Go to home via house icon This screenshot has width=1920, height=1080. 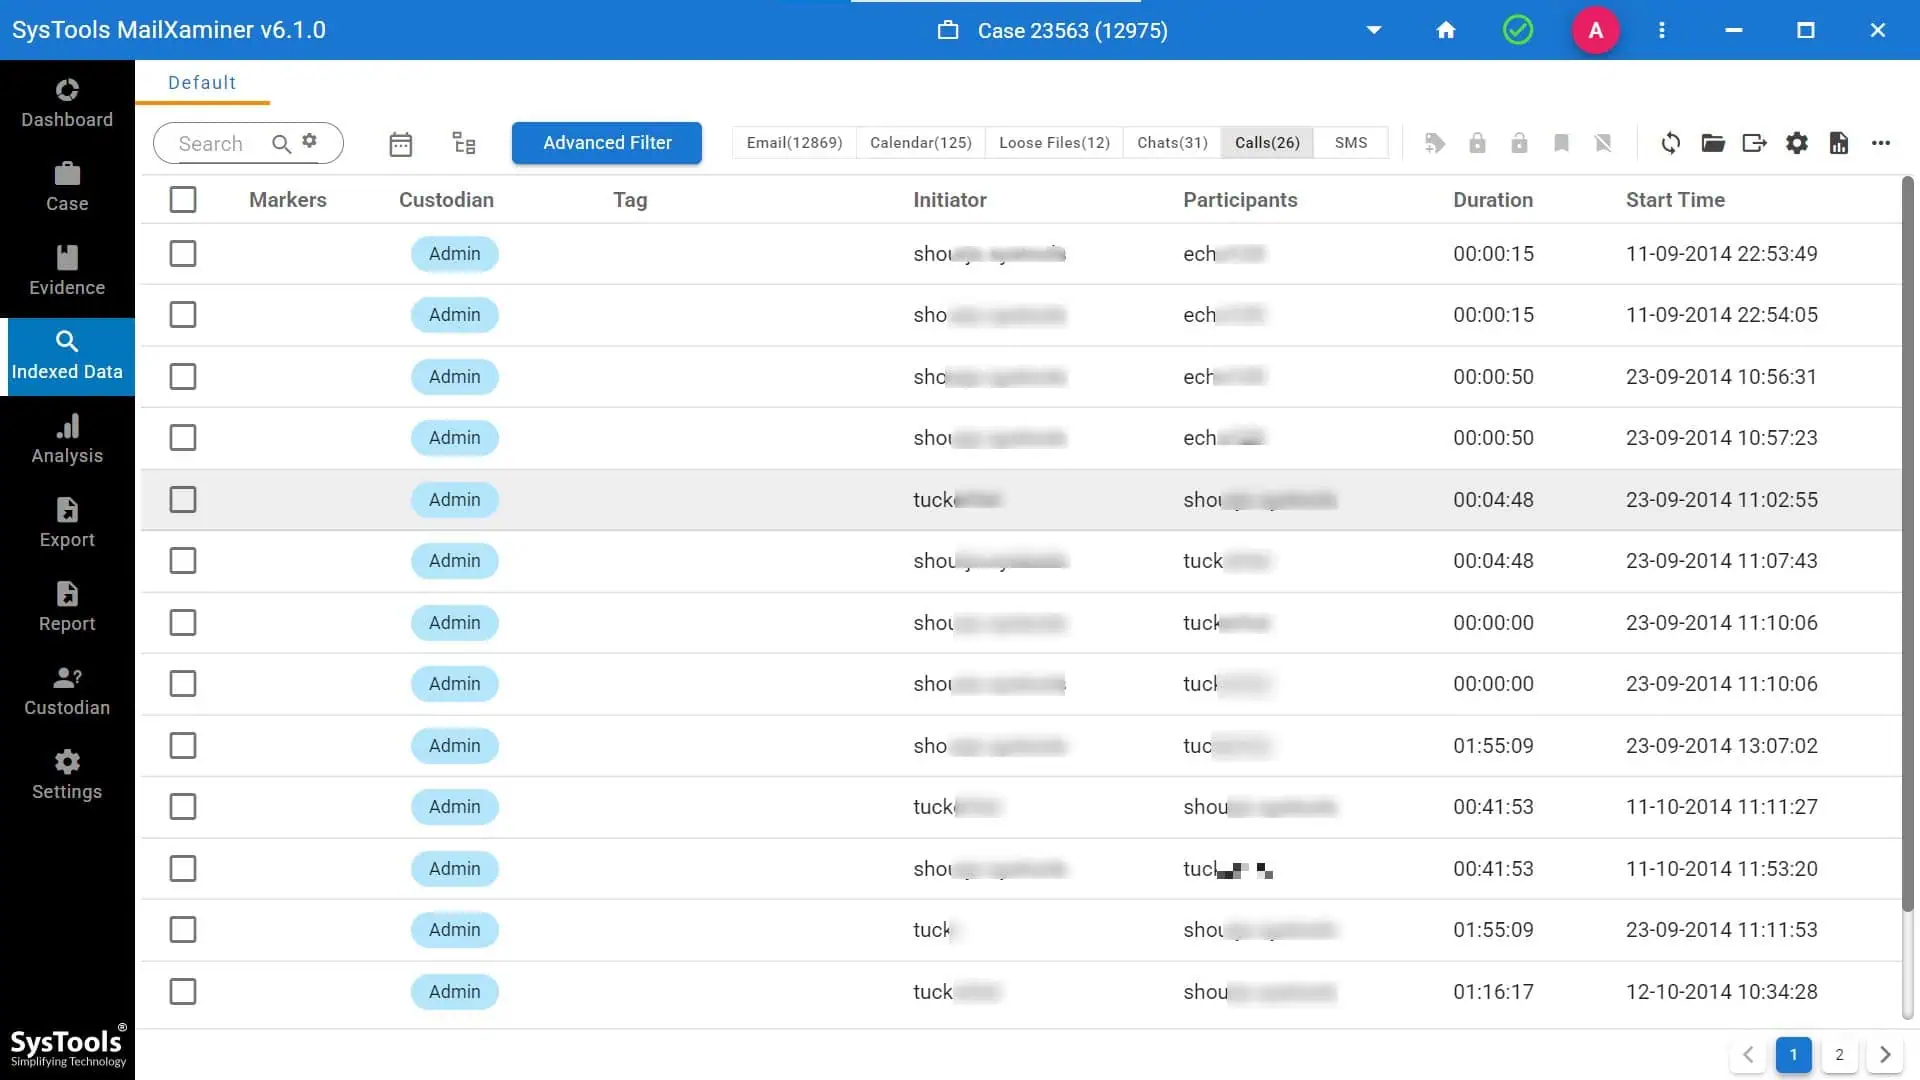click(x=1446, y=30)
